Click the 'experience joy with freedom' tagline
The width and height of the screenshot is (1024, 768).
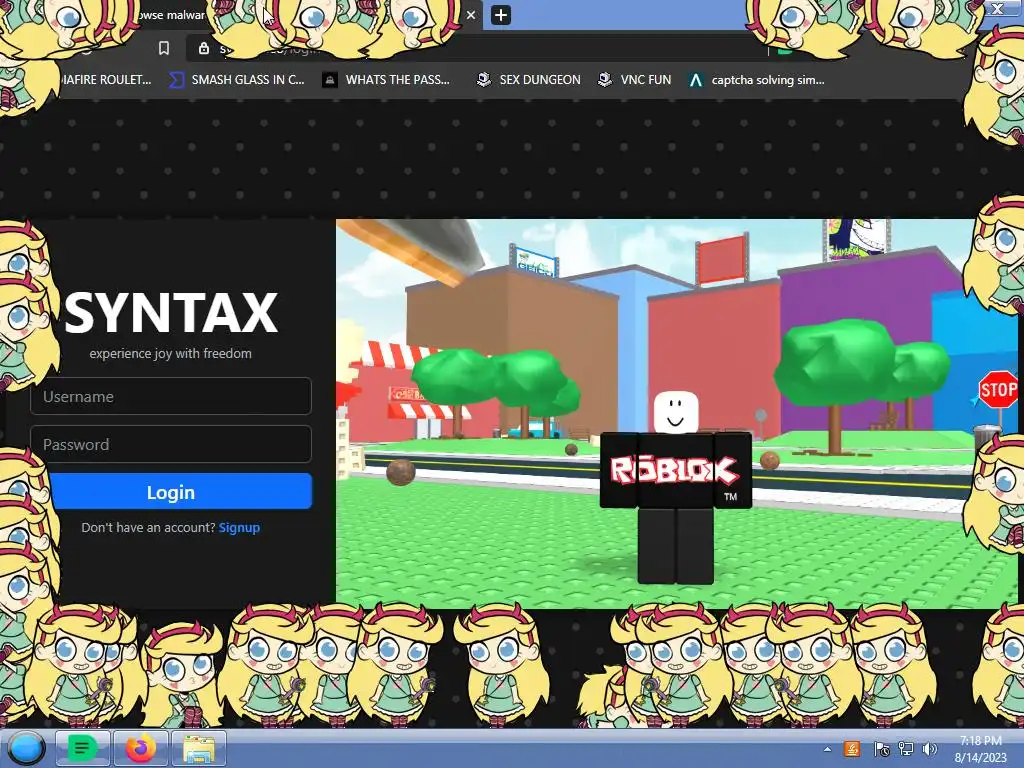pyautogui.click(x=170, y=353)
